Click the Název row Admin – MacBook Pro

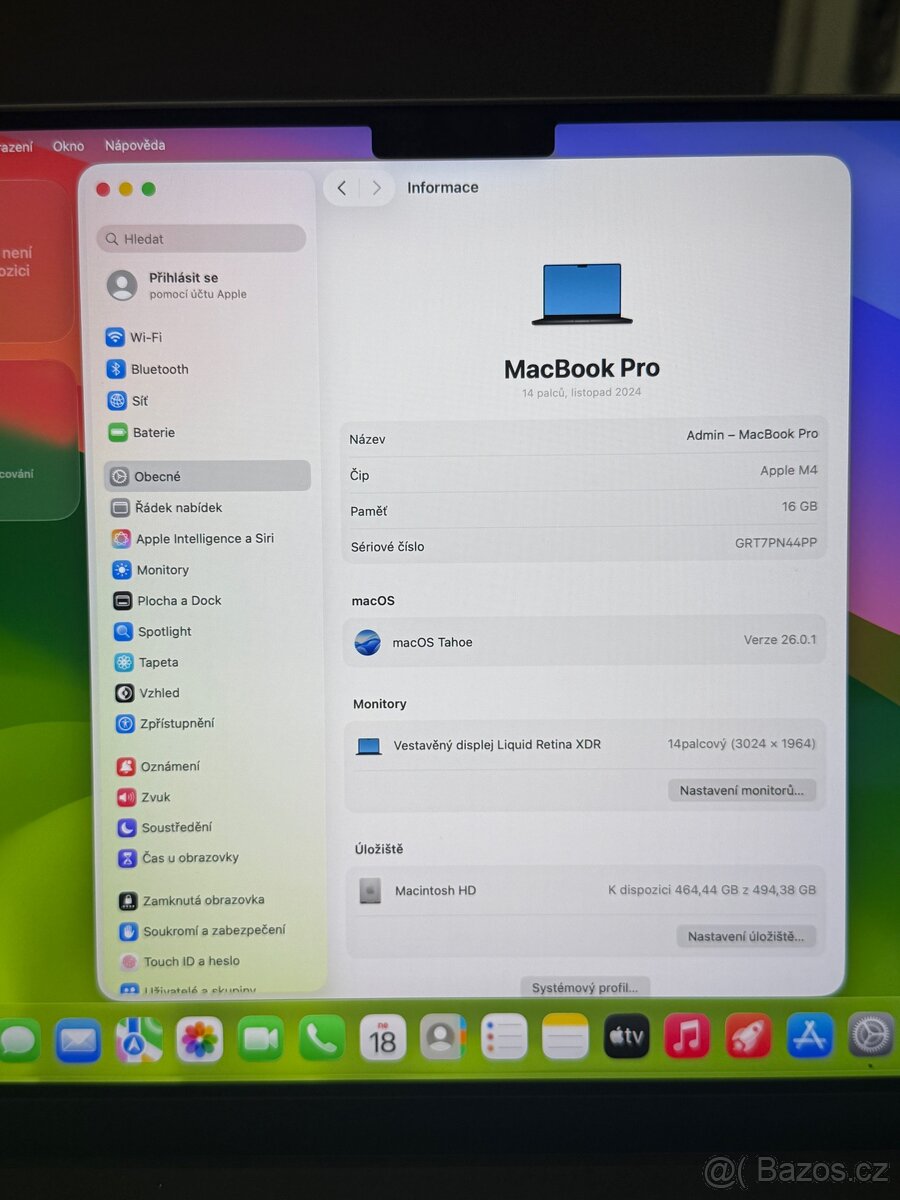tap(584, 436)
